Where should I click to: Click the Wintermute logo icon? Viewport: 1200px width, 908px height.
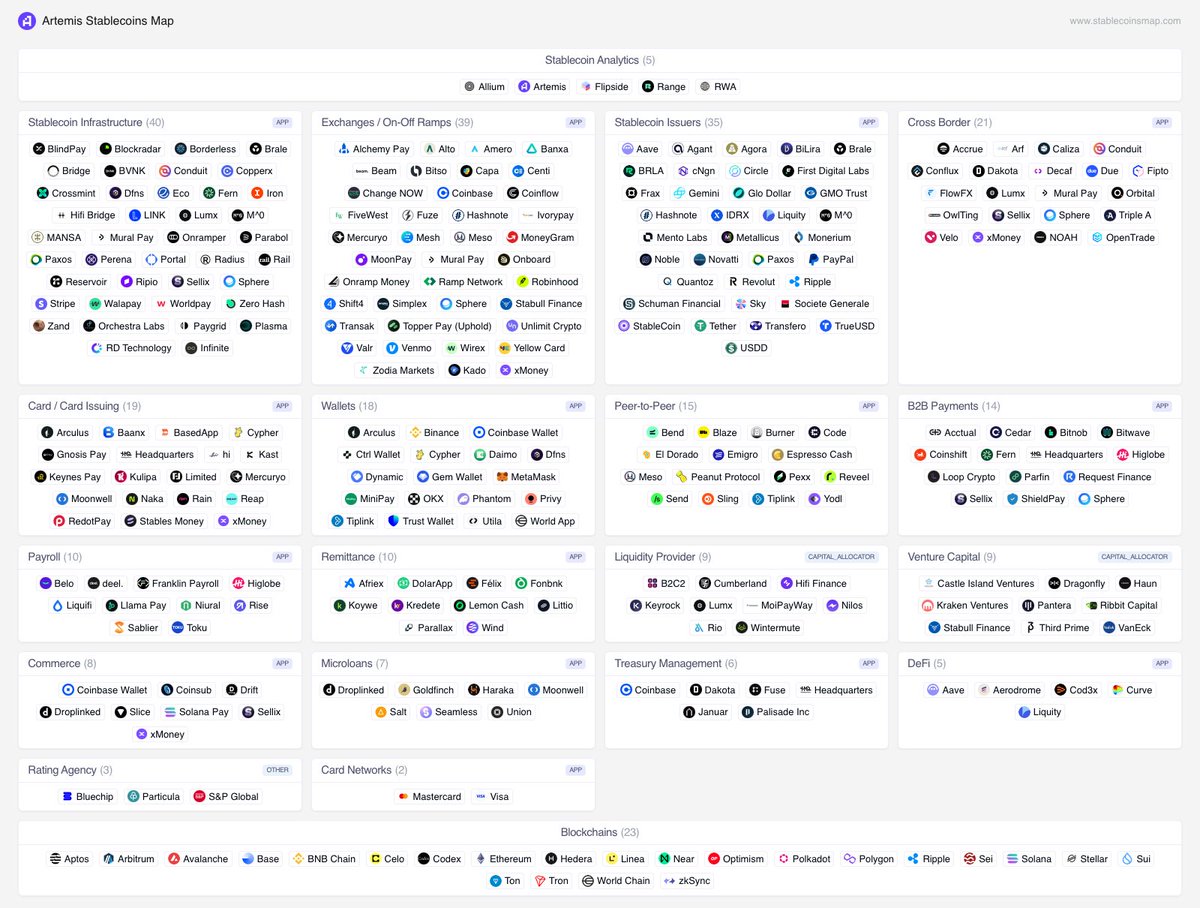click(742, 628)
